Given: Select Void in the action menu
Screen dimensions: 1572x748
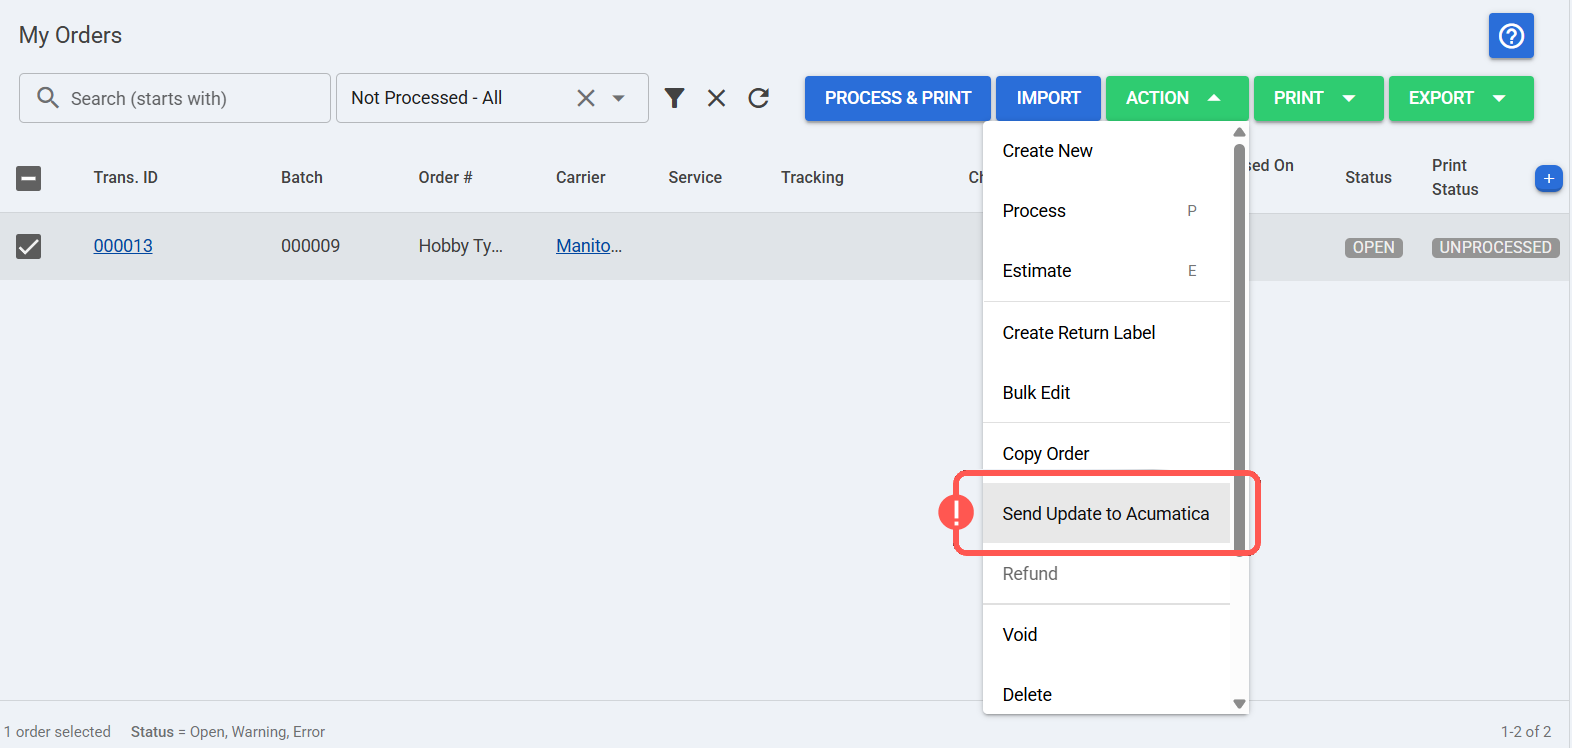Looking at the screenshot, I should tap(1106, 635).
